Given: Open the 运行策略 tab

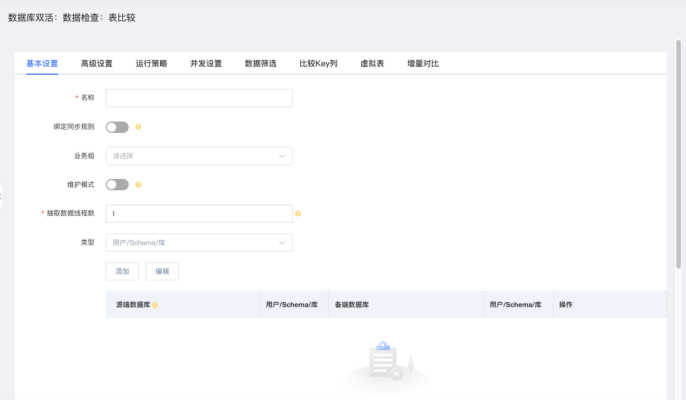Looking at the screenshot, I should [151, 63].
